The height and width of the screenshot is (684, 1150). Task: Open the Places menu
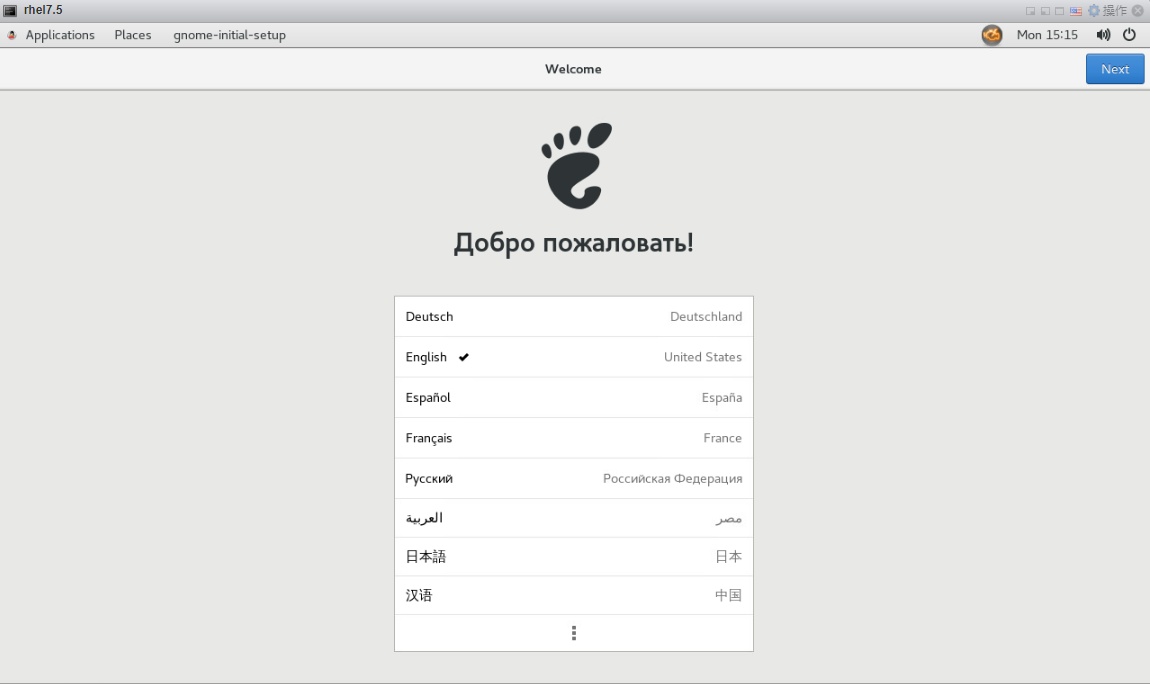click(133, 34)
